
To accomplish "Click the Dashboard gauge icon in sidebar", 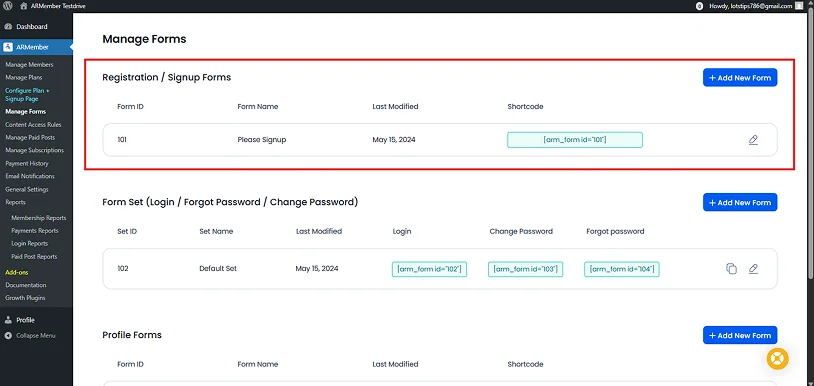I will click(8, 26).
